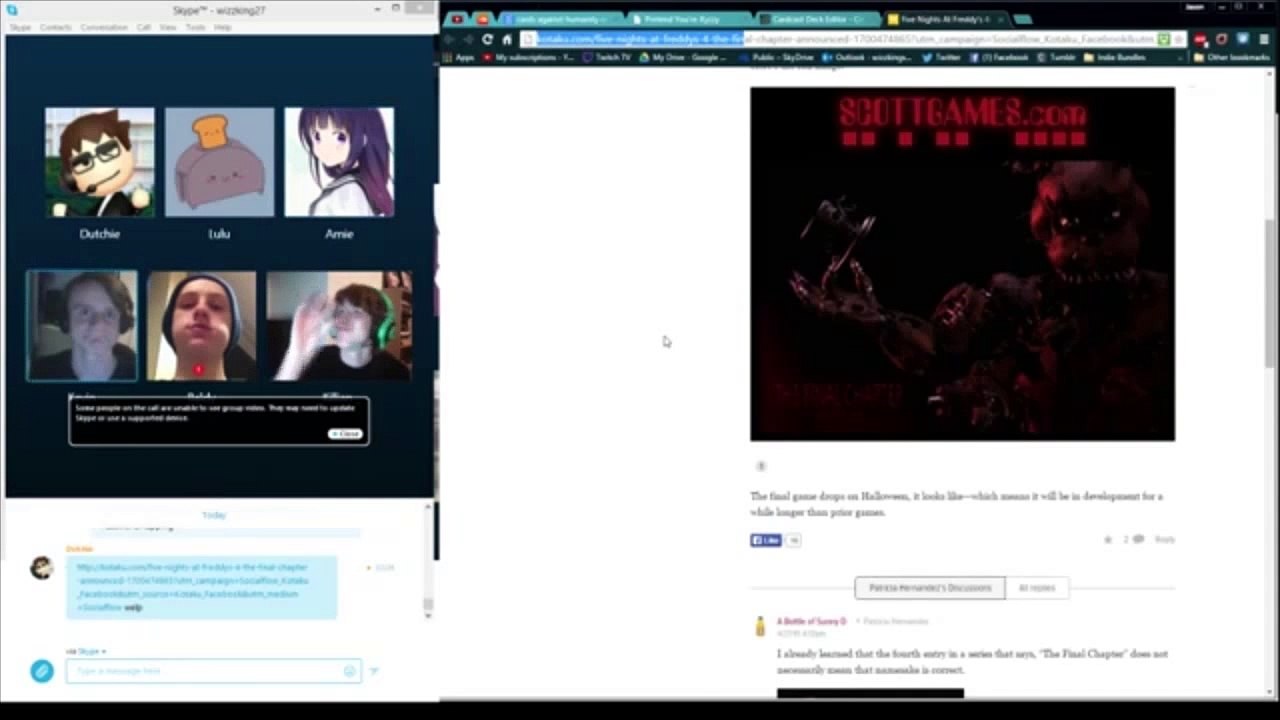
Task: Open the Skype menu in Skype window
Action: 20,27
